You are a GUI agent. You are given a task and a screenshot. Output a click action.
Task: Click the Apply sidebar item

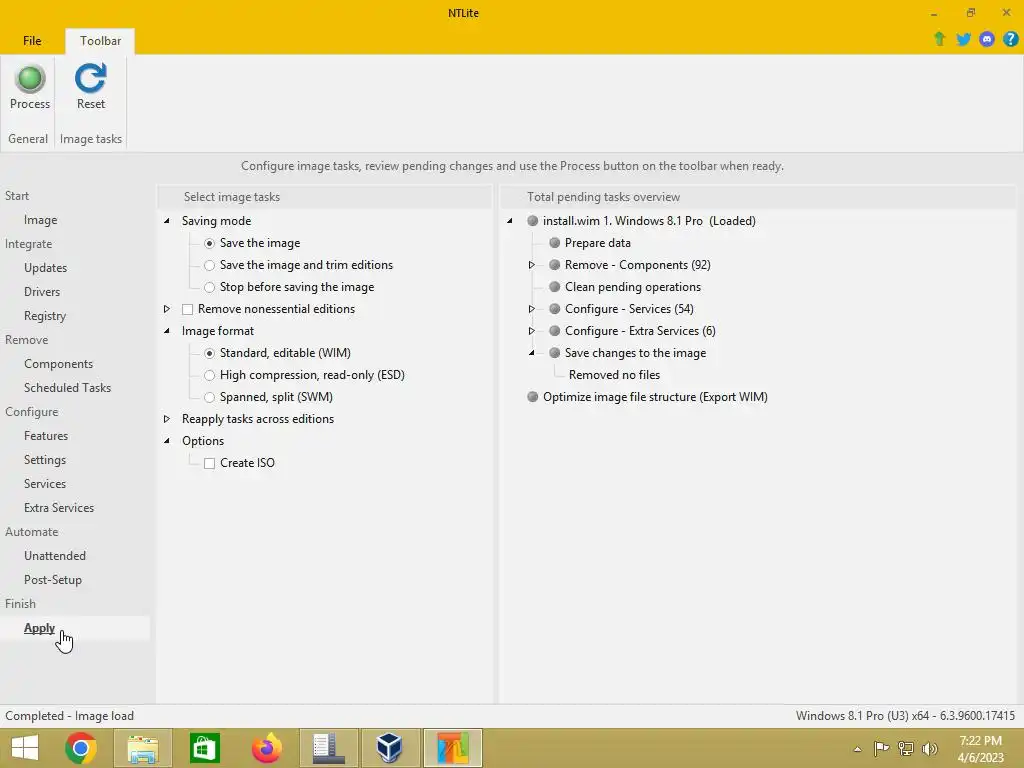[x=39, y=628]
